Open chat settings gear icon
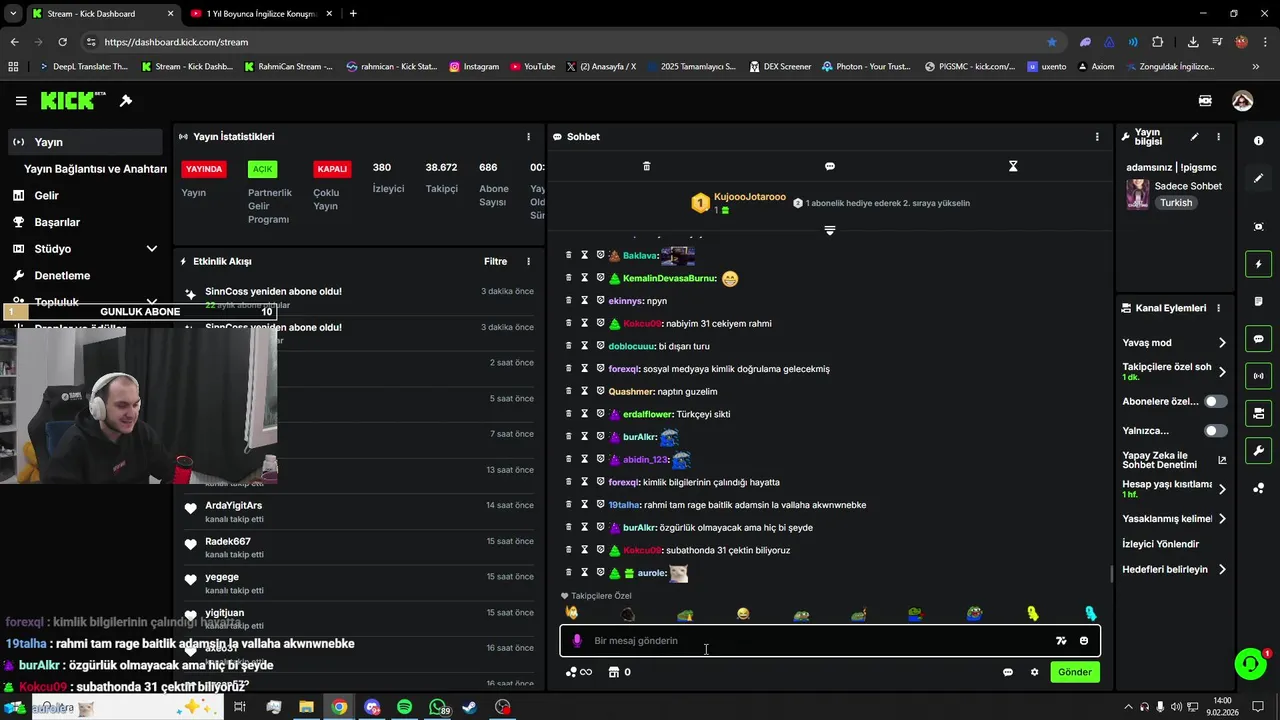Viewport: 1280px width, 720px height. (1034, 672)
